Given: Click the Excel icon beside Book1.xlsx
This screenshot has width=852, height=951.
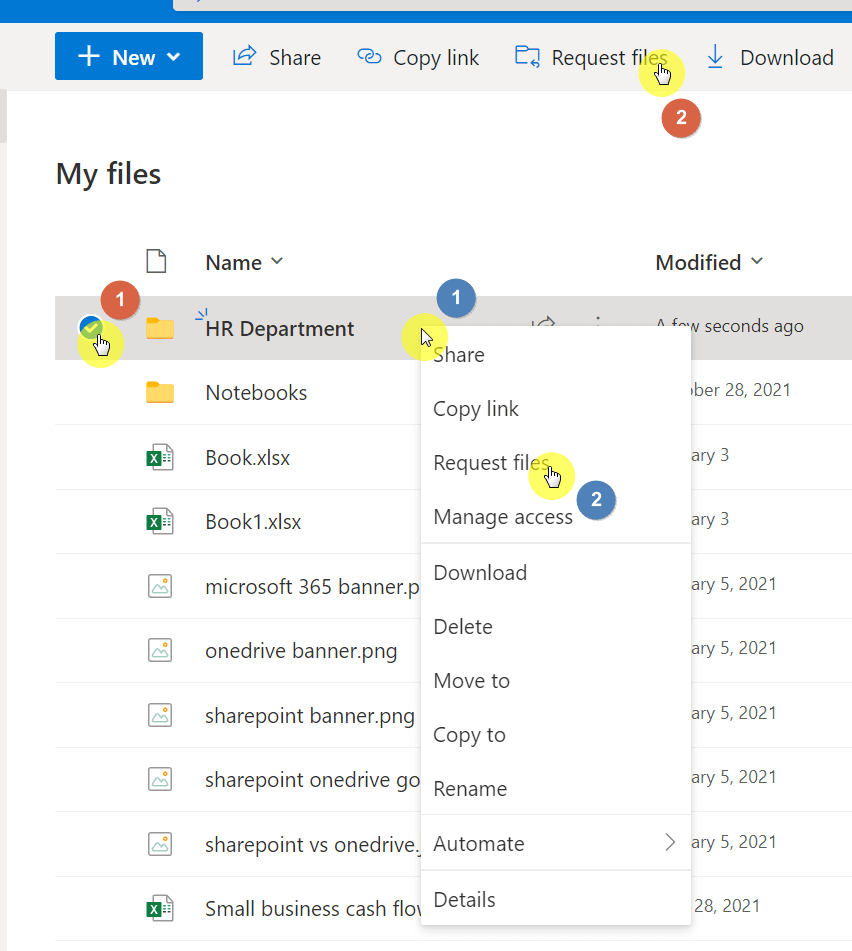Looking at the screenshot, I should click(160, 522).
